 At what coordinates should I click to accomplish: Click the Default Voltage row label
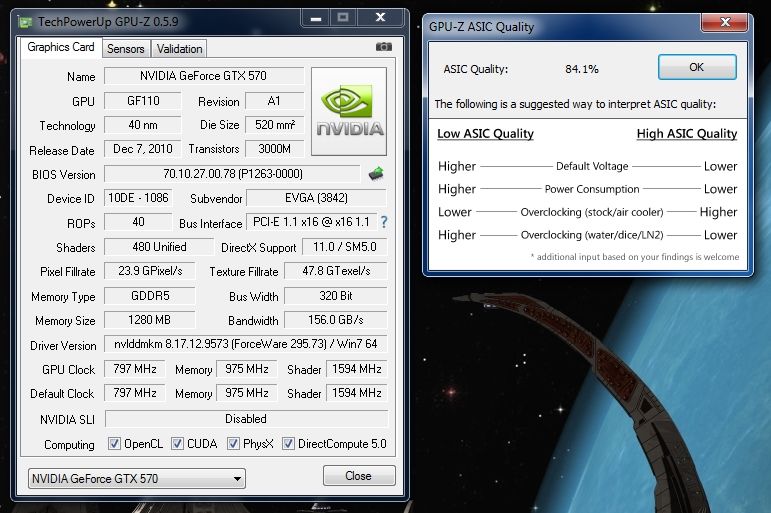[592, 166]
